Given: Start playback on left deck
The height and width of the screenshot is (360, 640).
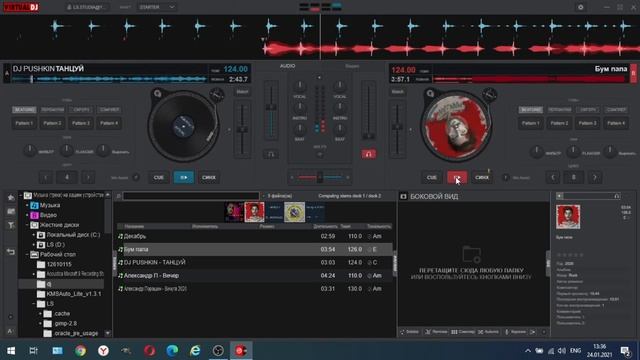Looking at the screenshot, I should pos(184,177).
